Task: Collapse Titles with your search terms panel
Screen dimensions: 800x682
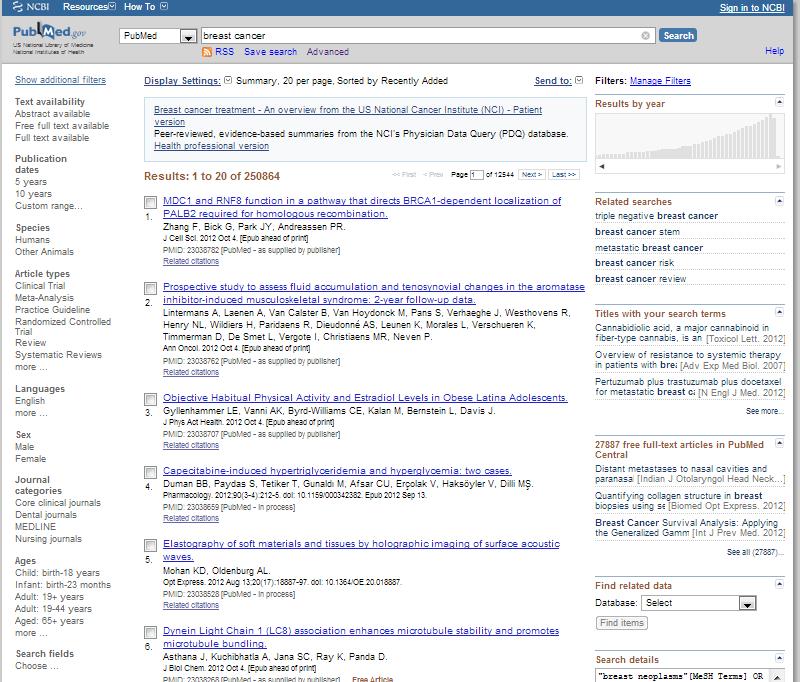Action: pos(779,312)
